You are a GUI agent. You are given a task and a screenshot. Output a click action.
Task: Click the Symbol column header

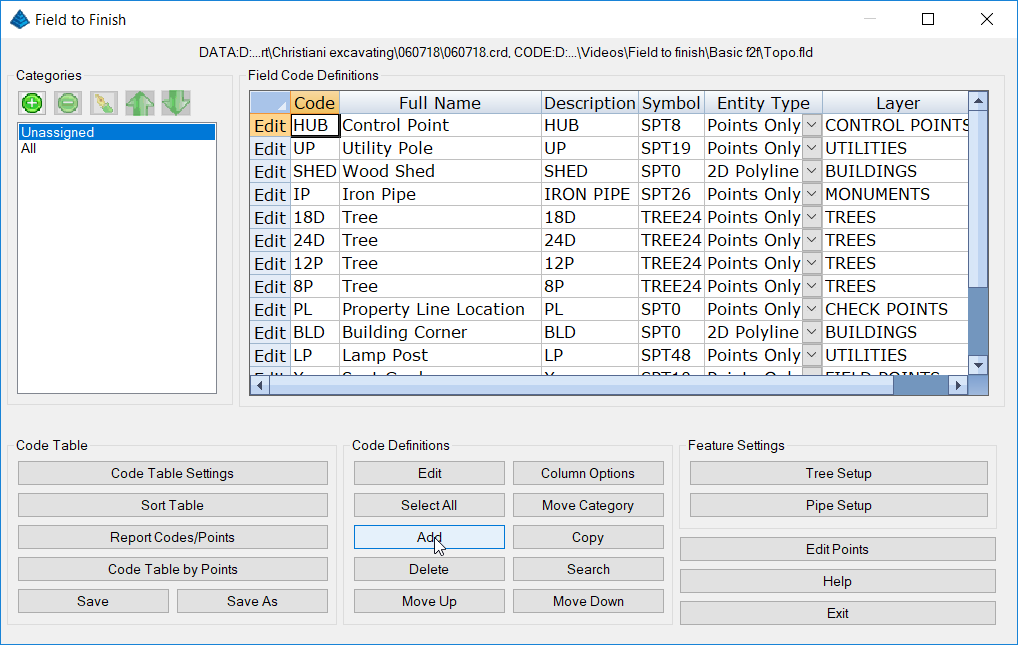coord(671,103)
